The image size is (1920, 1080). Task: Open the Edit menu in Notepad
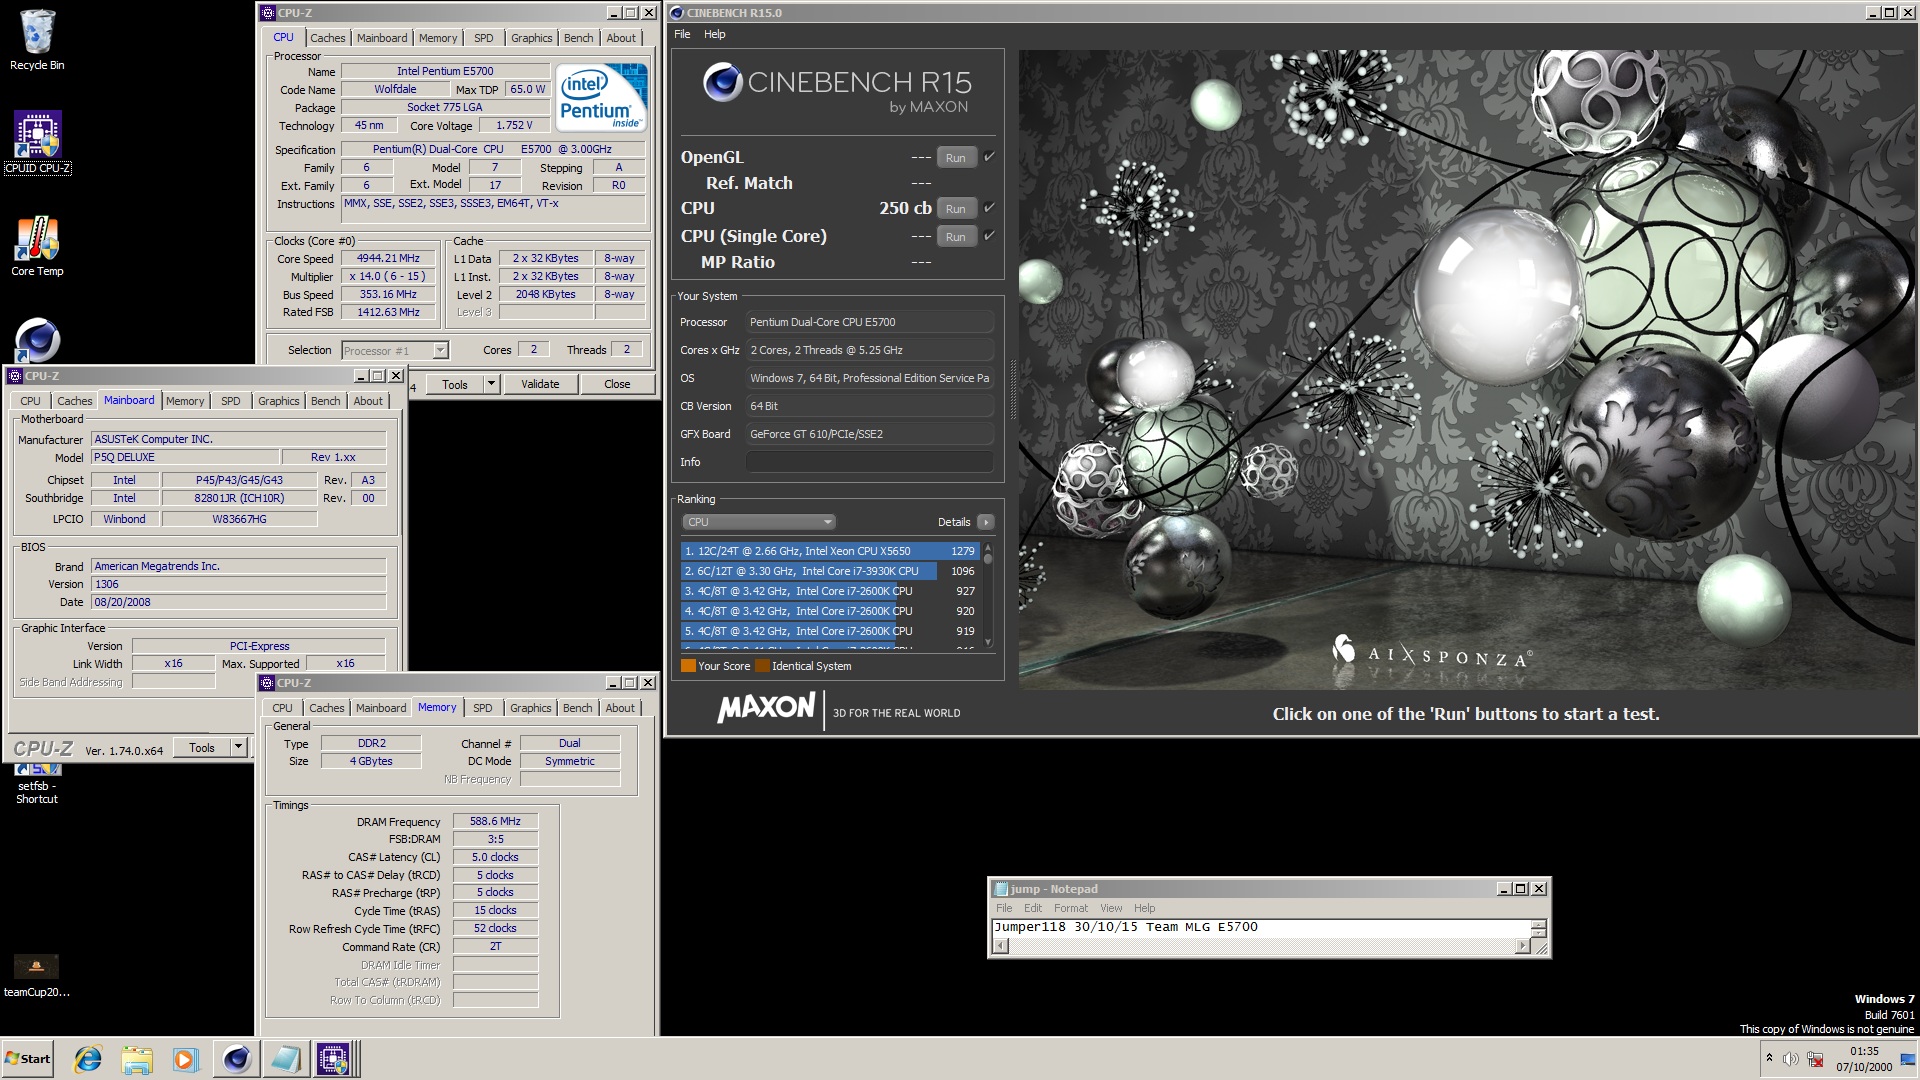coord(1033,908)
